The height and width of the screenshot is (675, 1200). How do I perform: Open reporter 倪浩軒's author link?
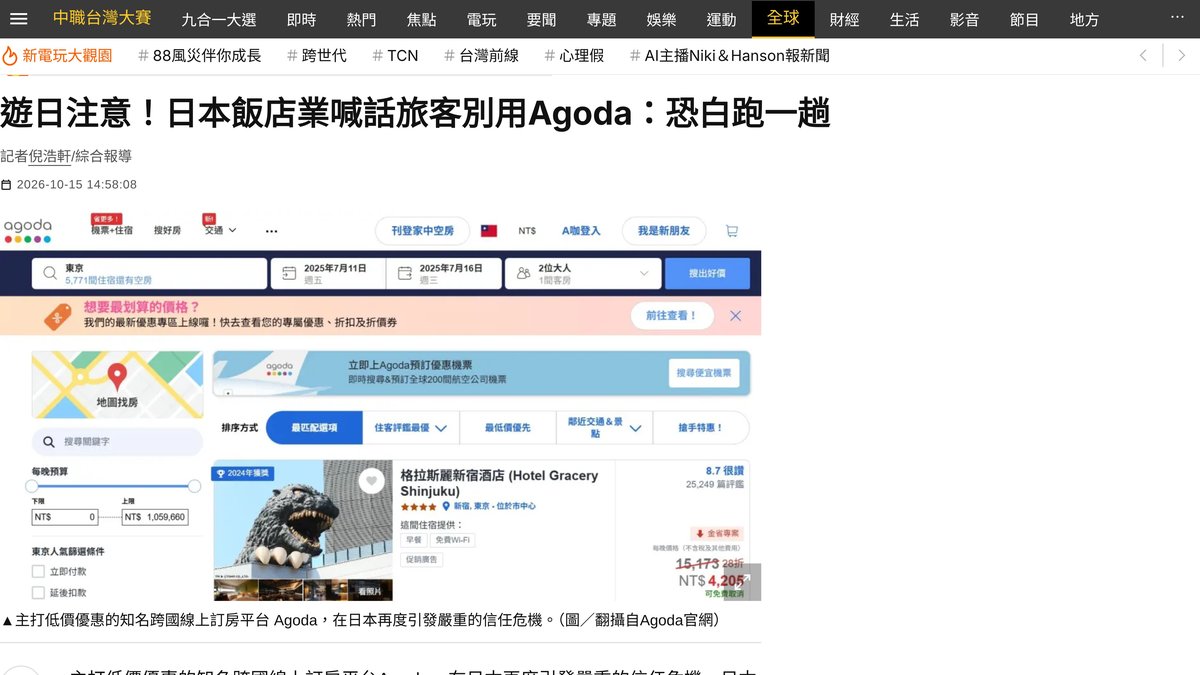(50, 156)
